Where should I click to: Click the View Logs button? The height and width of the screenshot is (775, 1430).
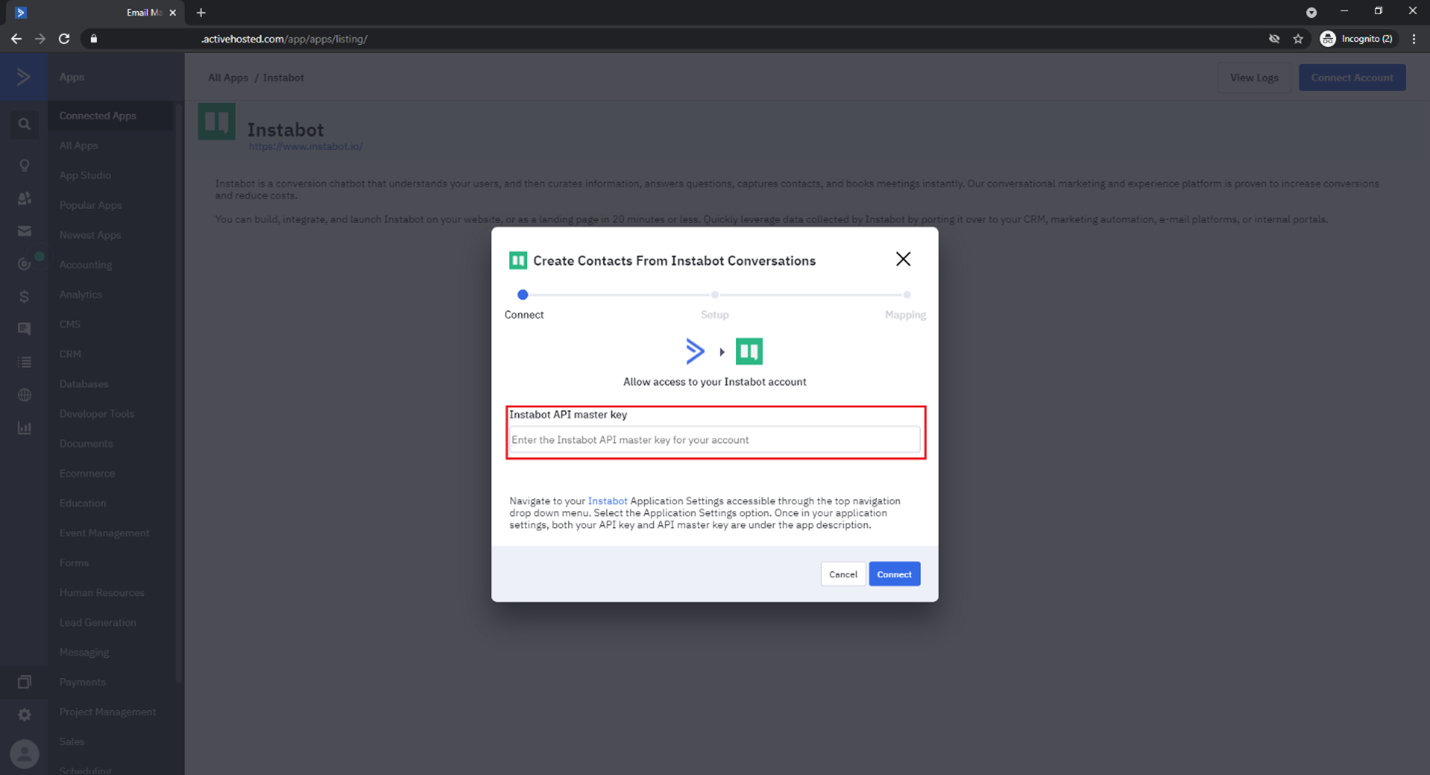point(1254,77)
